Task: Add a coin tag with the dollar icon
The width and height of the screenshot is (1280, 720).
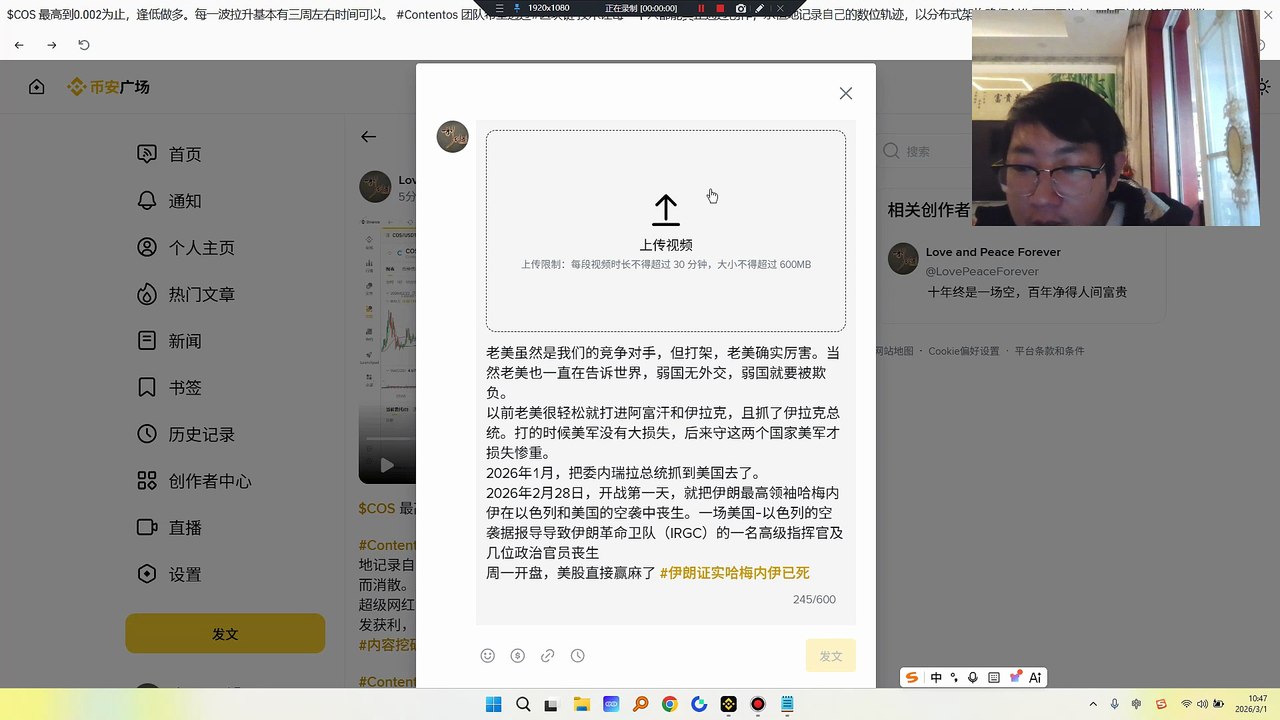Action: coord(518,656)
